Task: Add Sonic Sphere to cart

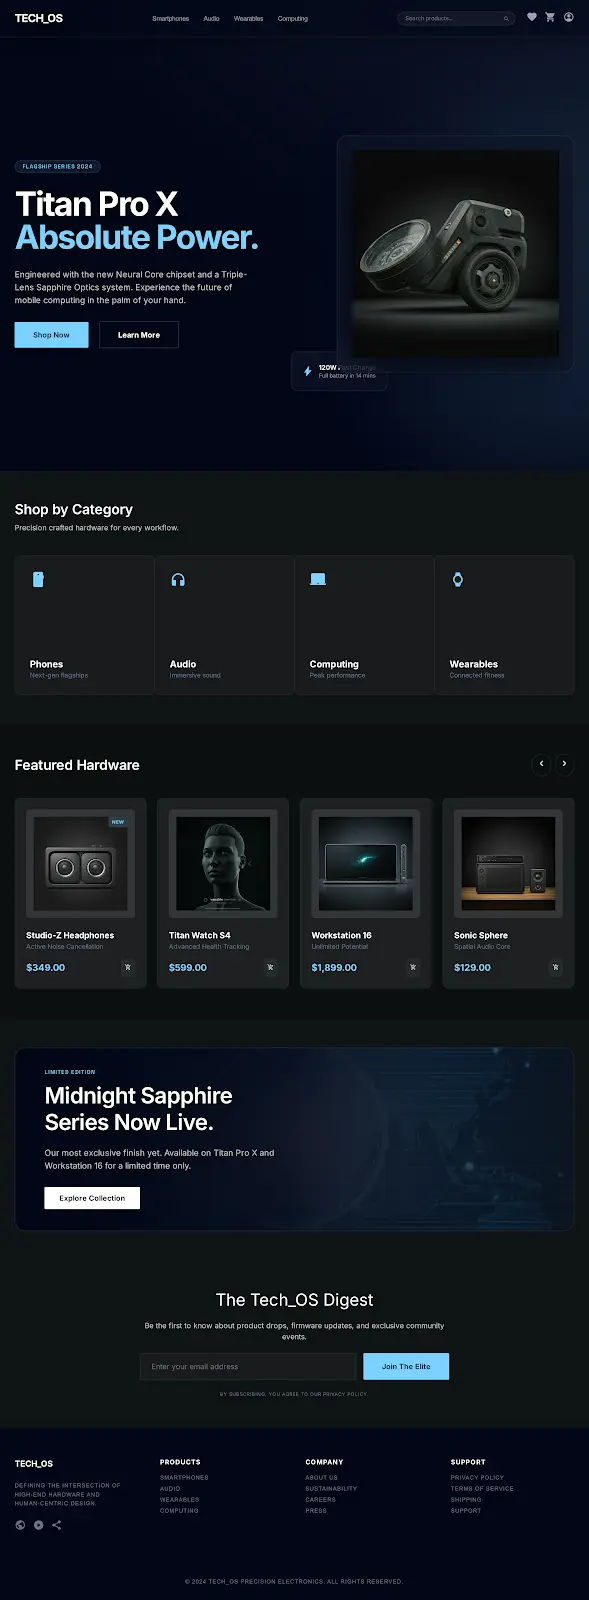Action: pyautogui.click(x=556, y=967)
